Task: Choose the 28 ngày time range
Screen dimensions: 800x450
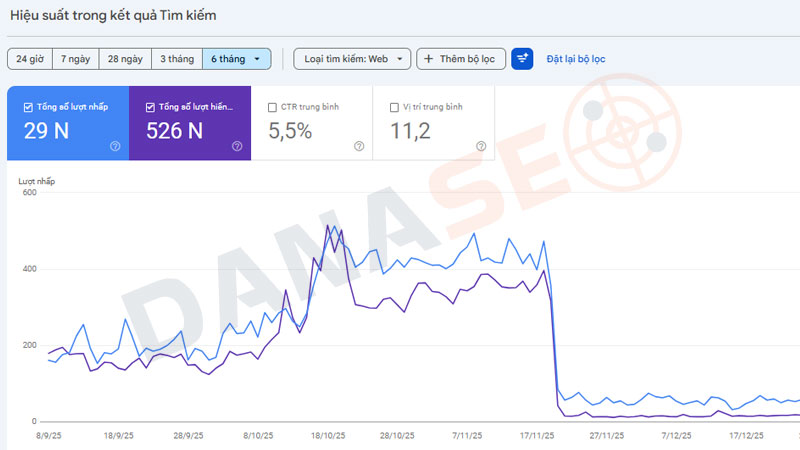Action: coord(124,59)
